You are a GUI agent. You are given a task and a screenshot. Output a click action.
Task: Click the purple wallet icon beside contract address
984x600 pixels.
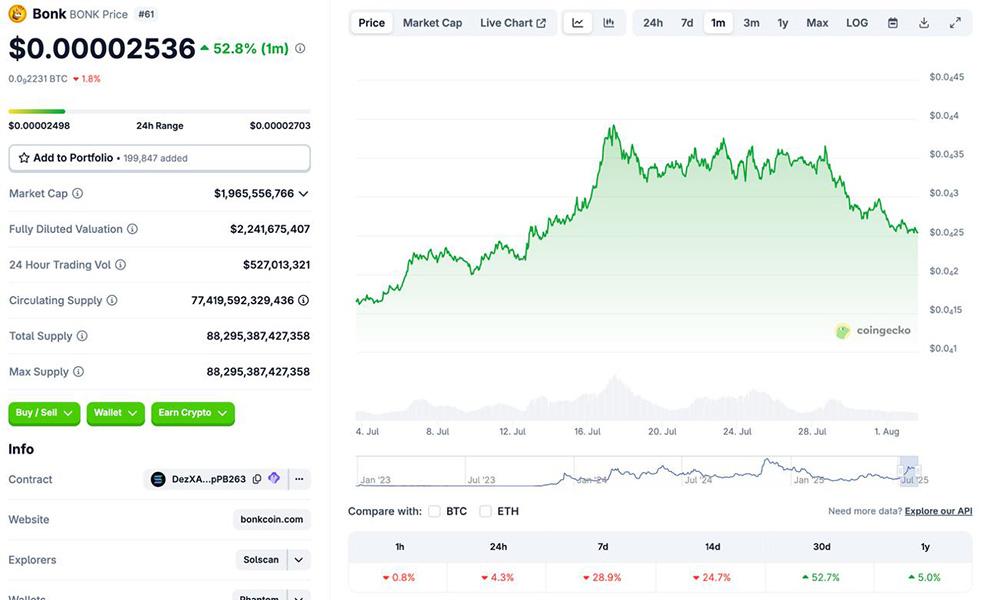pos(274,478)
